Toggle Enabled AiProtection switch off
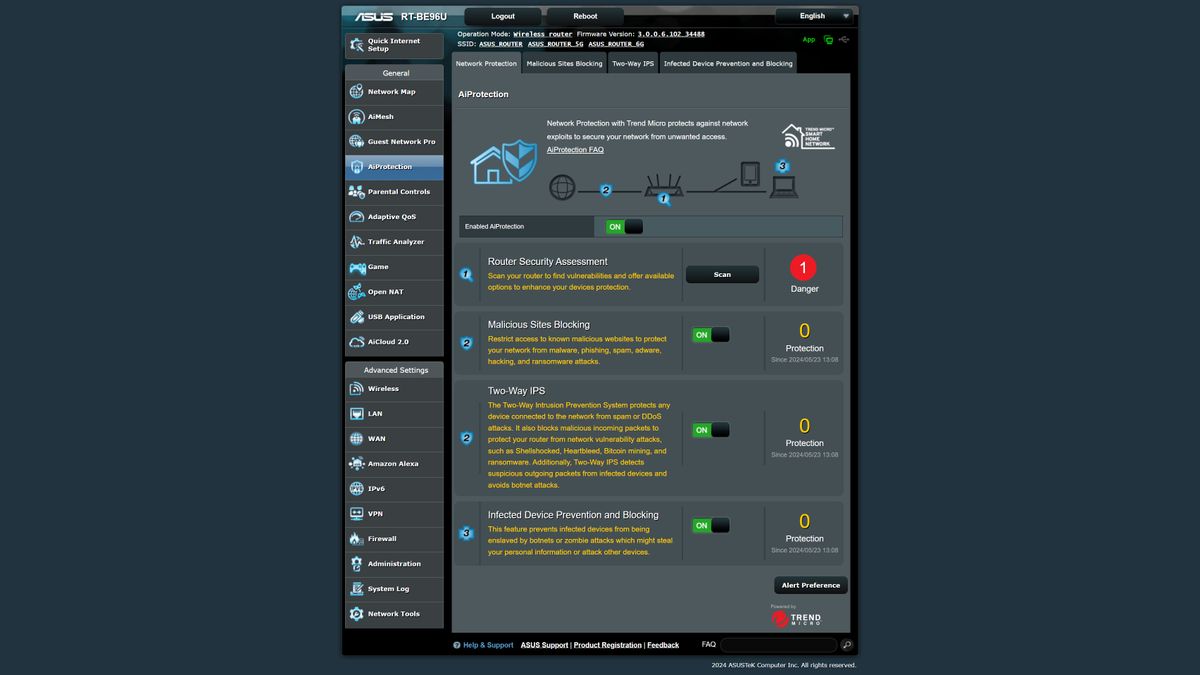 624,227
